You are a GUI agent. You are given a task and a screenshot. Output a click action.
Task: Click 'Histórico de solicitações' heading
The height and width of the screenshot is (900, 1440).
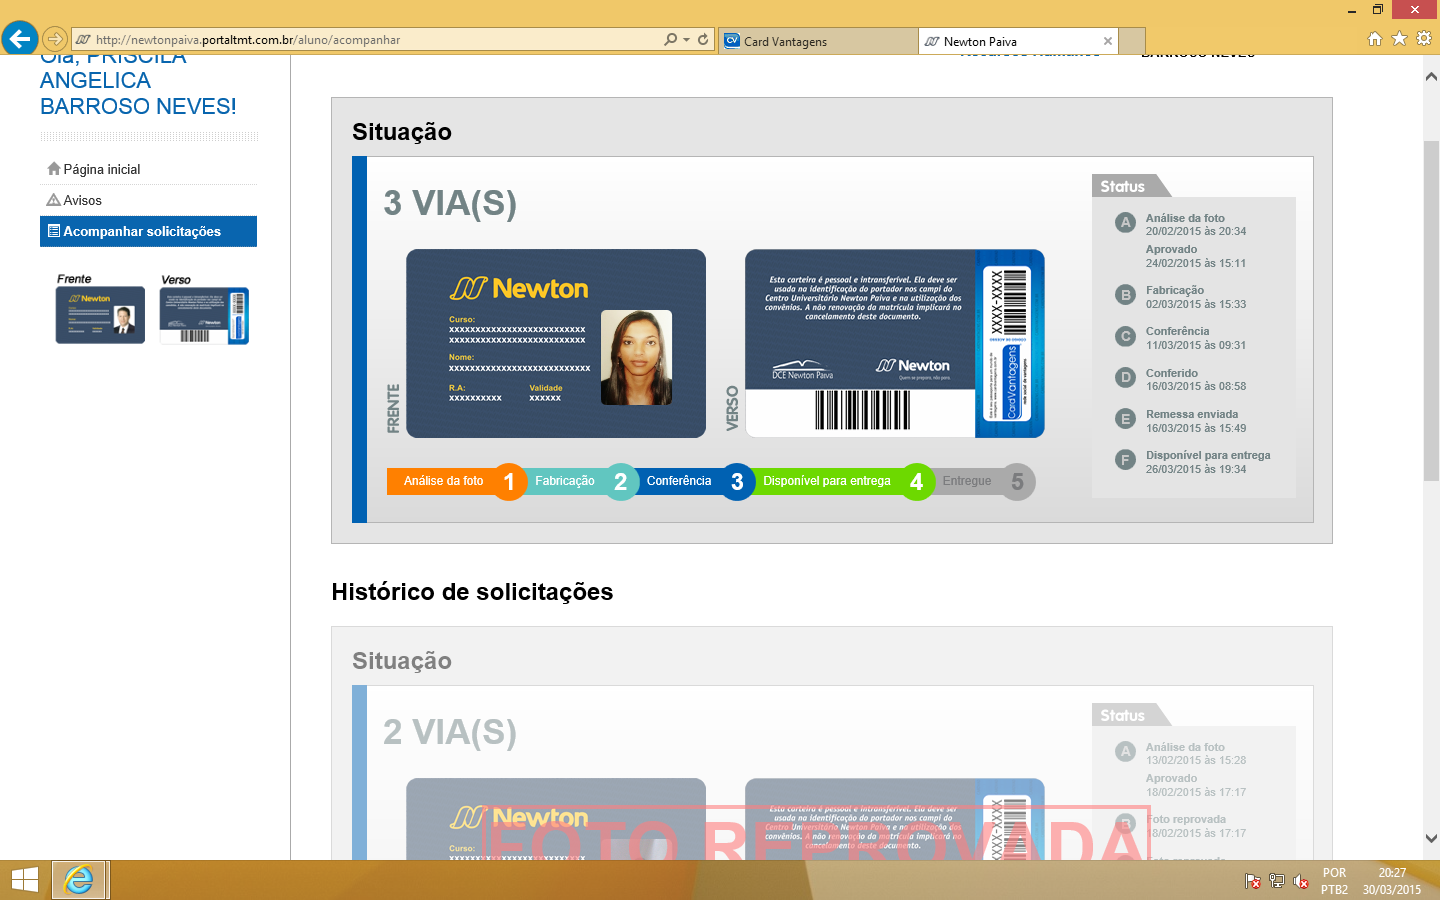pos(472,592)
